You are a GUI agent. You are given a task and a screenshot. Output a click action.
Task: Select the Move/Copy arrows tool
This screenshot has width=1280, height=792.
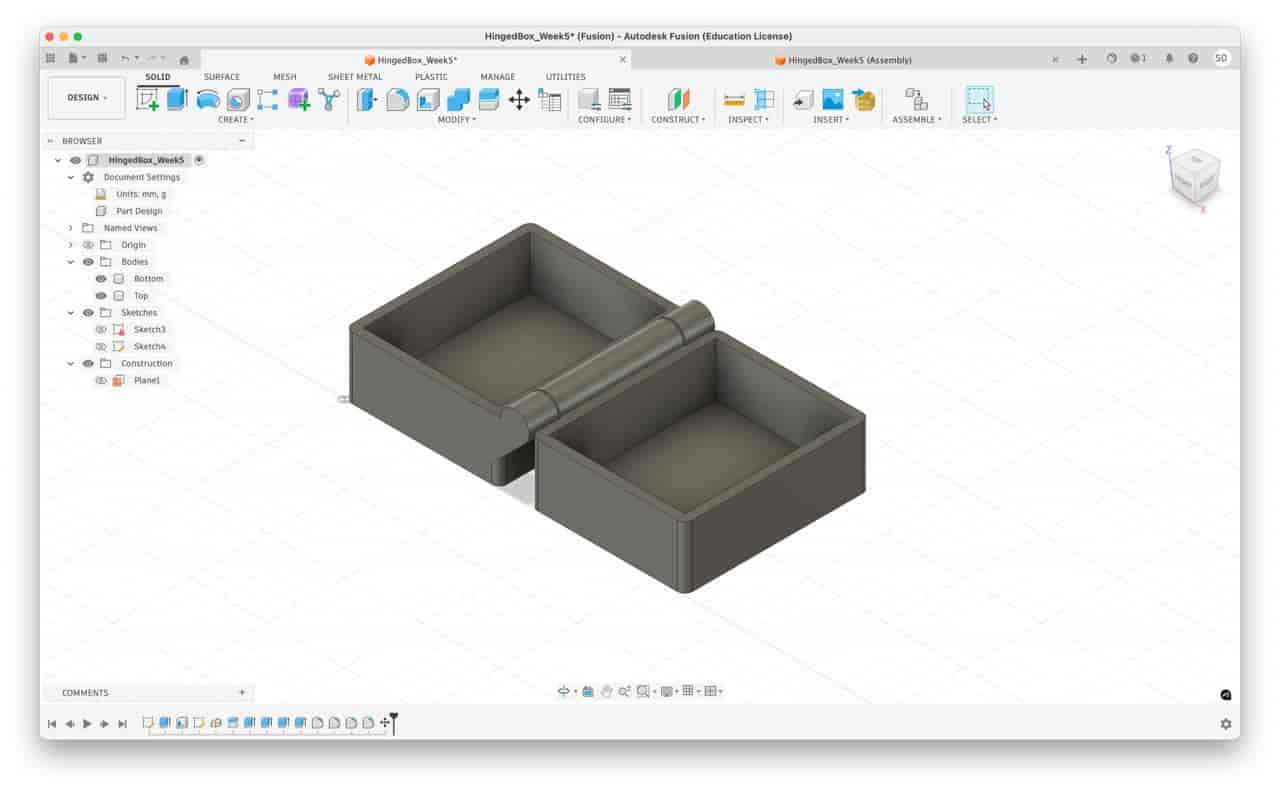[x=519, y=99]
